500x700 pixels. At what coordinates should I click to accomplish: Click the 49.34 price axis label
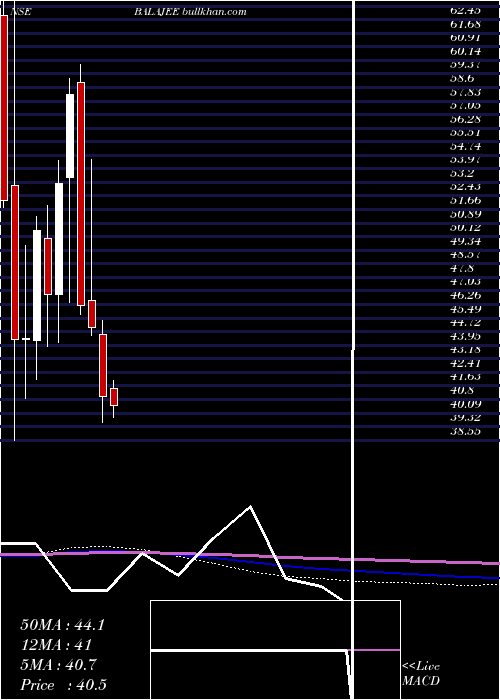pos(465,241)
